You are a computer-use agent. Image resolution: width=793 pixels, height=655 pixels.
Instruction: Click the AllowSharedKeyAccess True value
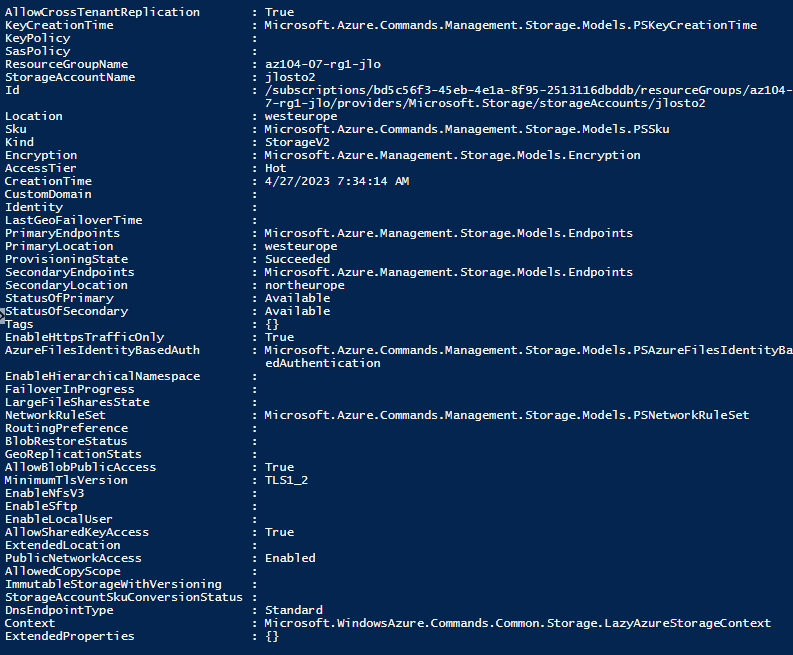point(279,532)
